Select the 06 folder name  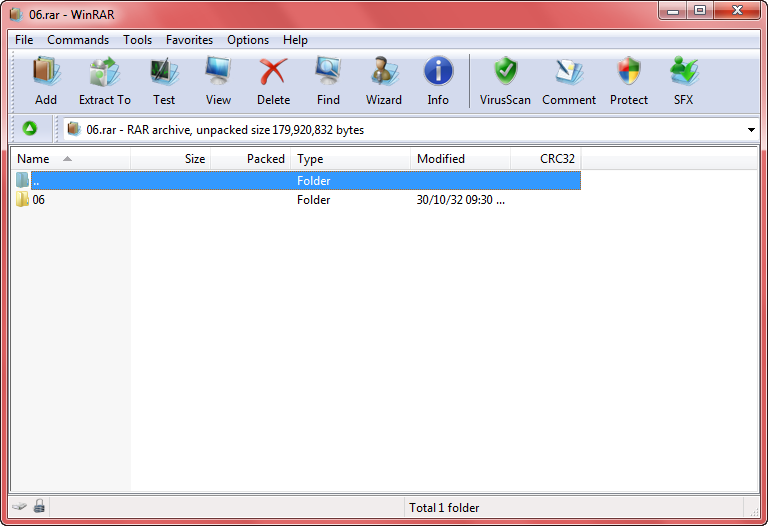point(38,200)
